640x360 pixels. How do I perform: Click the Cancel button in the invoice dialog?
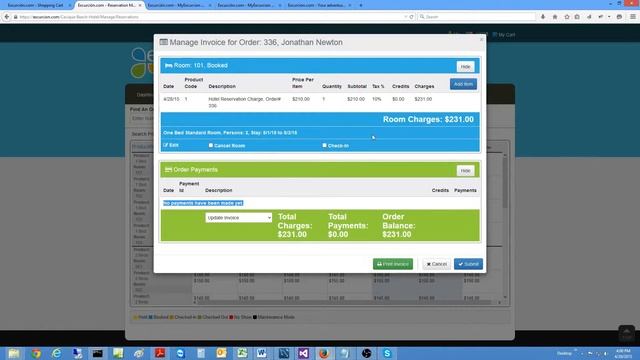coord(436,264)
